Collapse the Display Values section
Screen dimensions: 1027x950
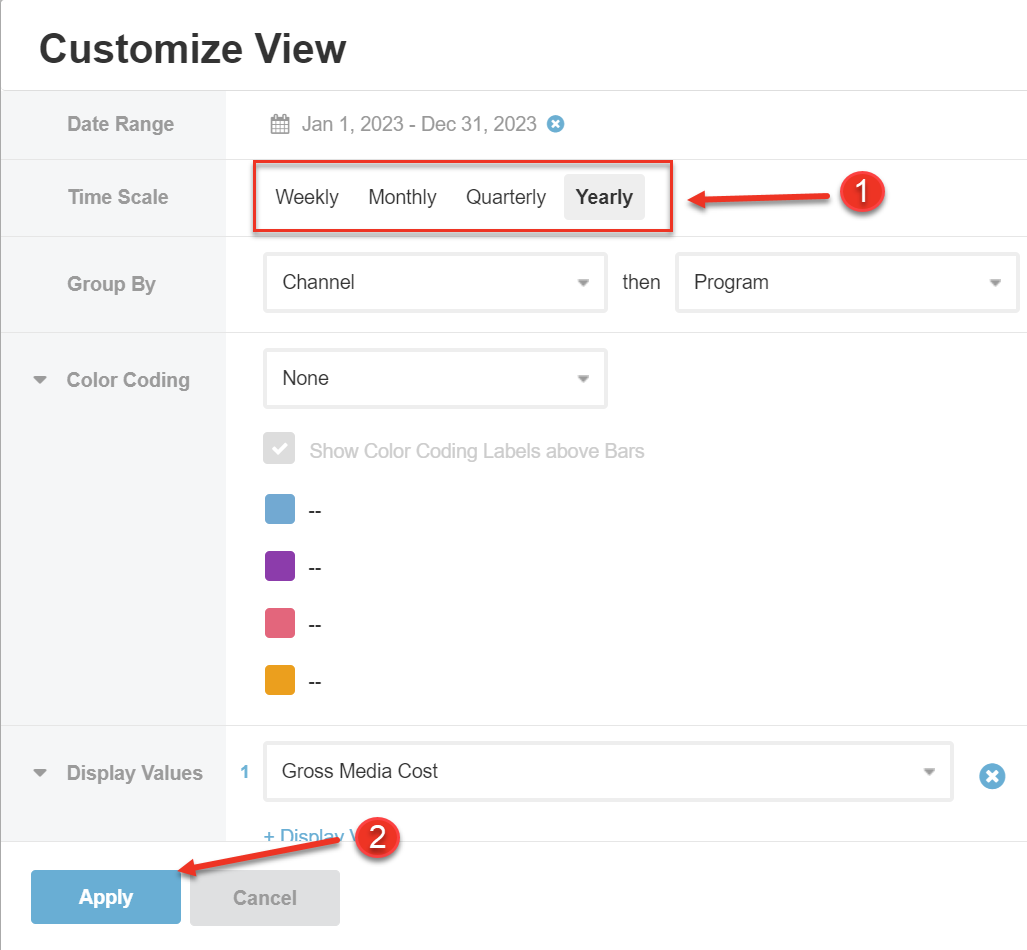pyautogui.click(x=38, y=772)
